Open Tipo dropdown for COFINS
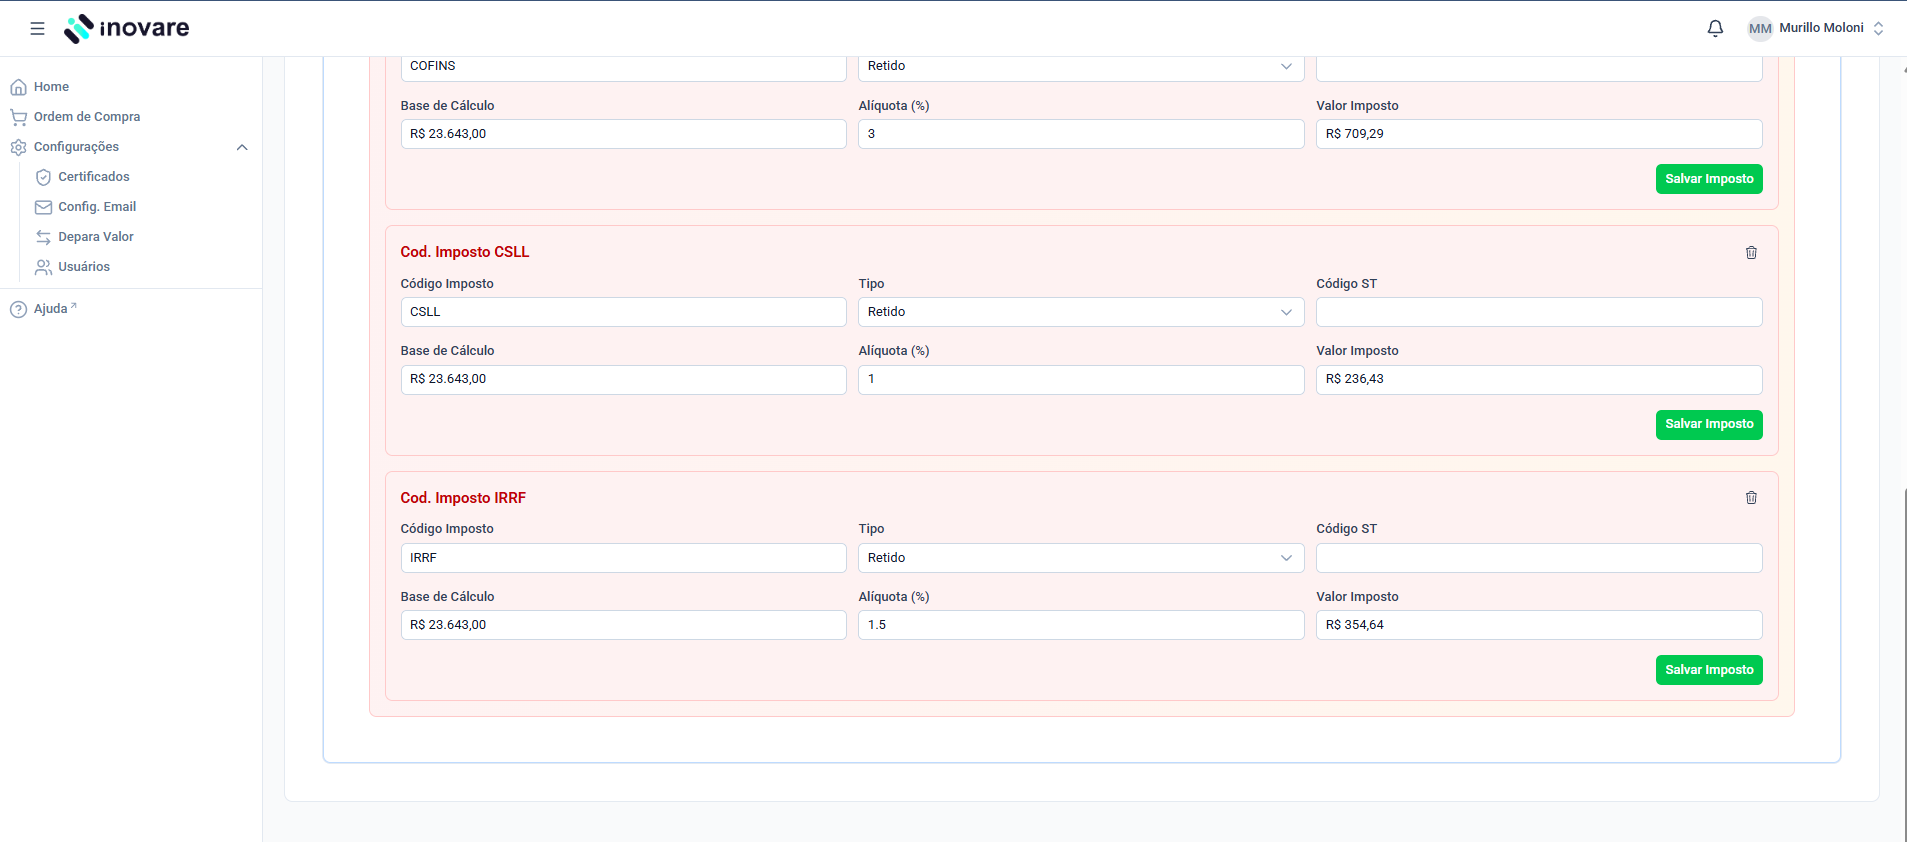1907x842 pixels. tap(1081, 67)
